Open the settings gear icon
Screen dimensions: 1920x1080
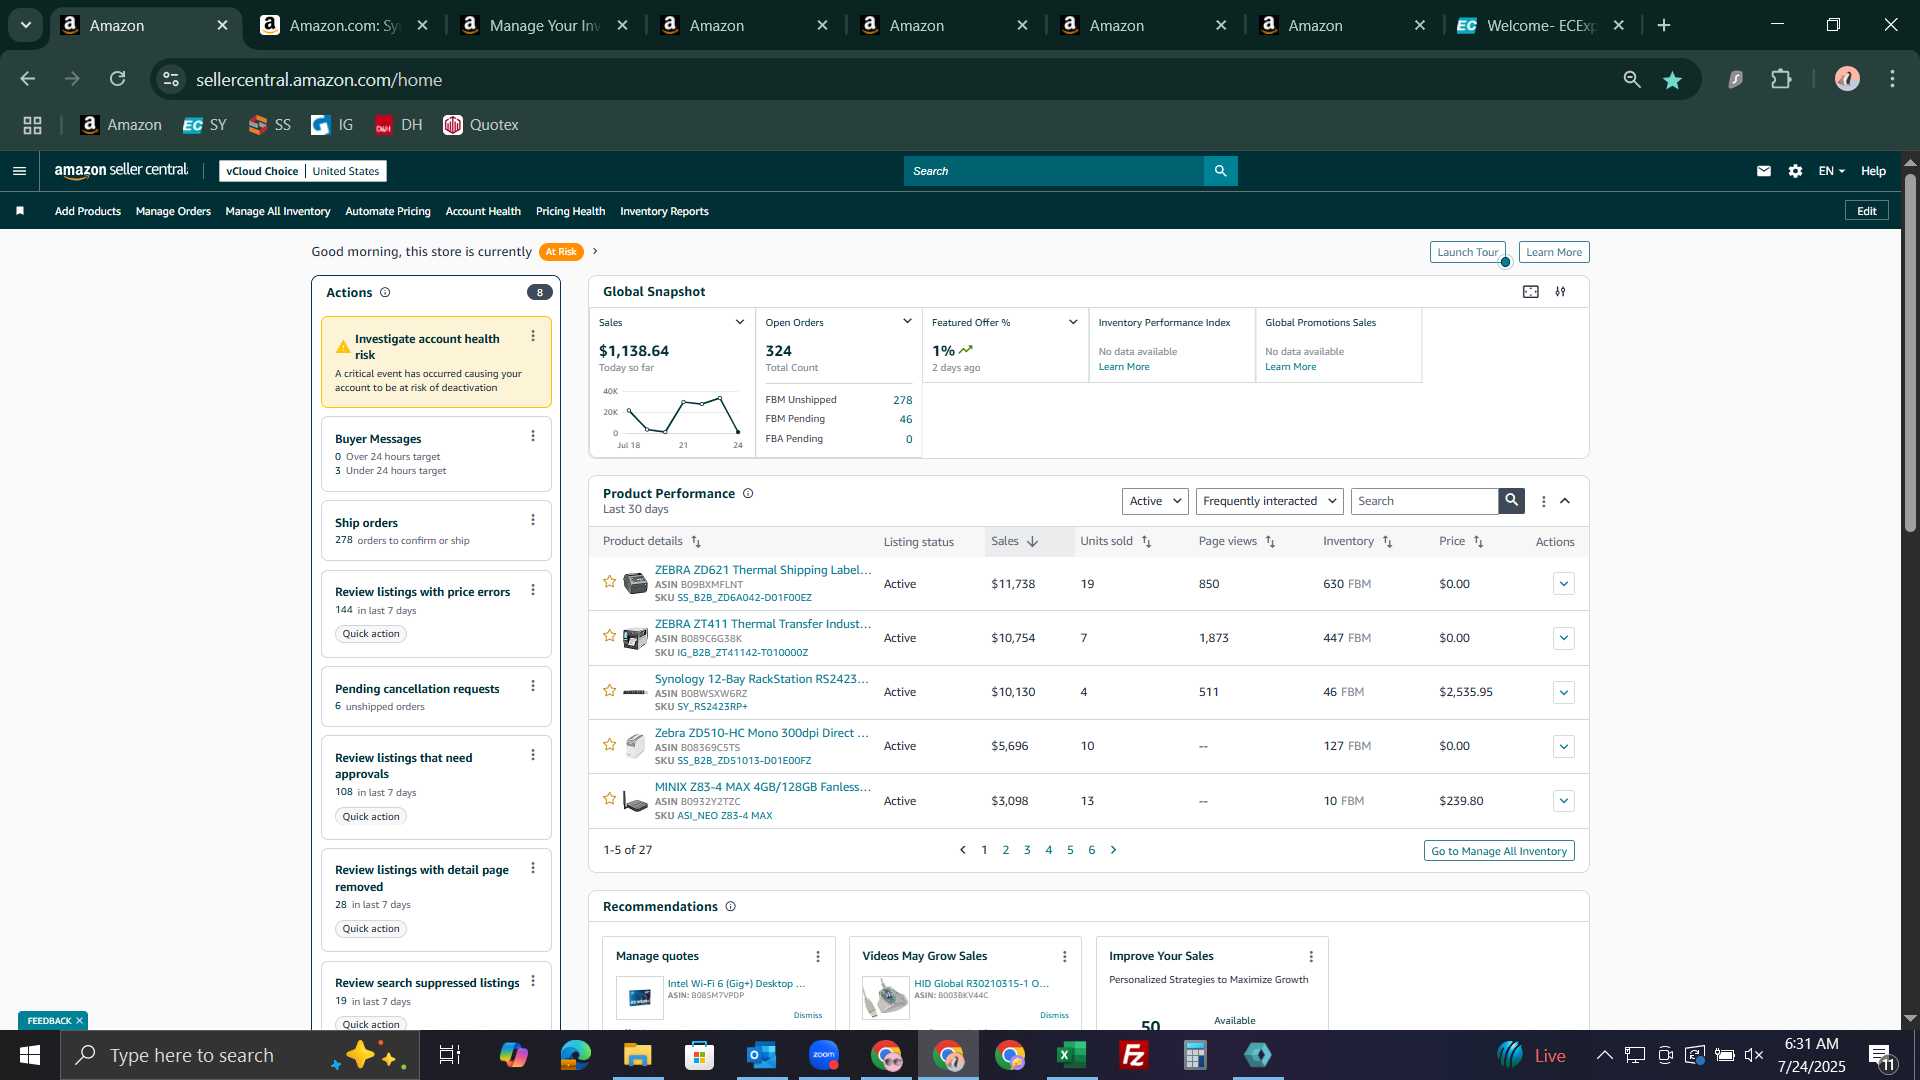coord(1795,171)
